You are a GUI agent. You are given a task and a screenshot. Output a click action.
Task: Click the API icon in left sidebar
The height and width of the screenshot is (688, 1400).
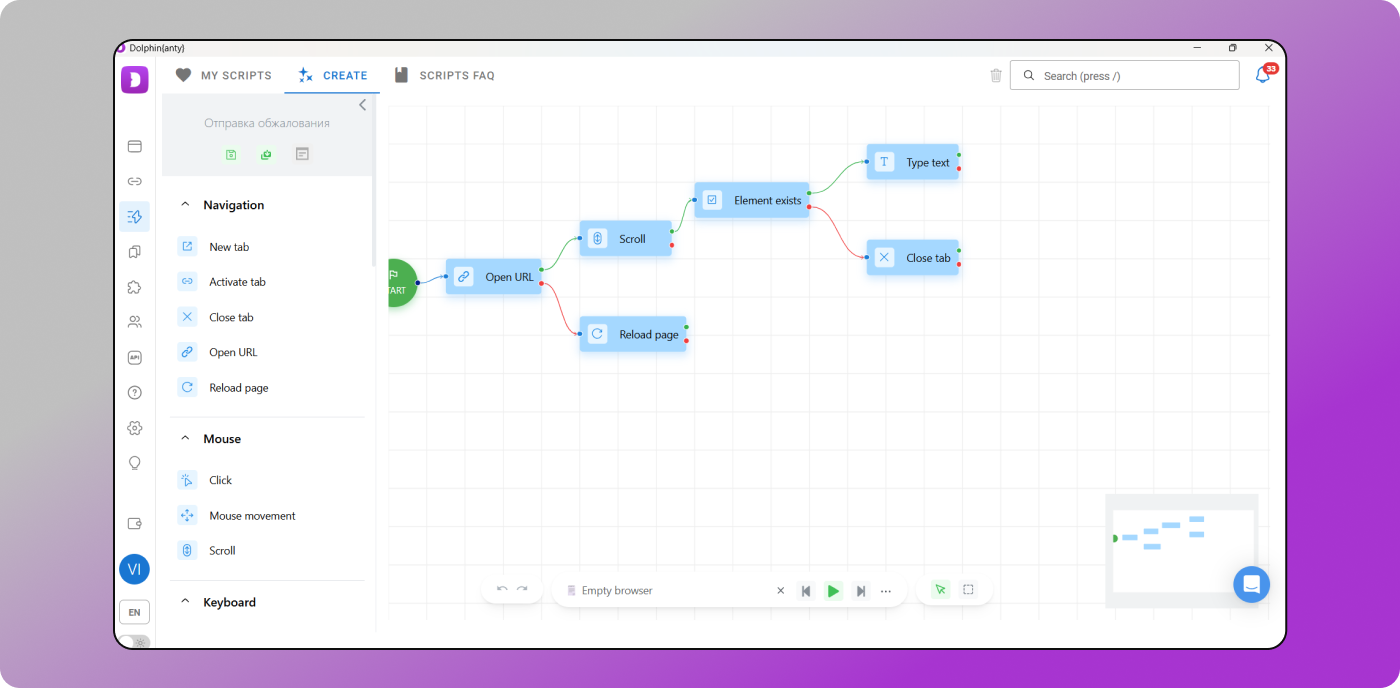(134, 357)
